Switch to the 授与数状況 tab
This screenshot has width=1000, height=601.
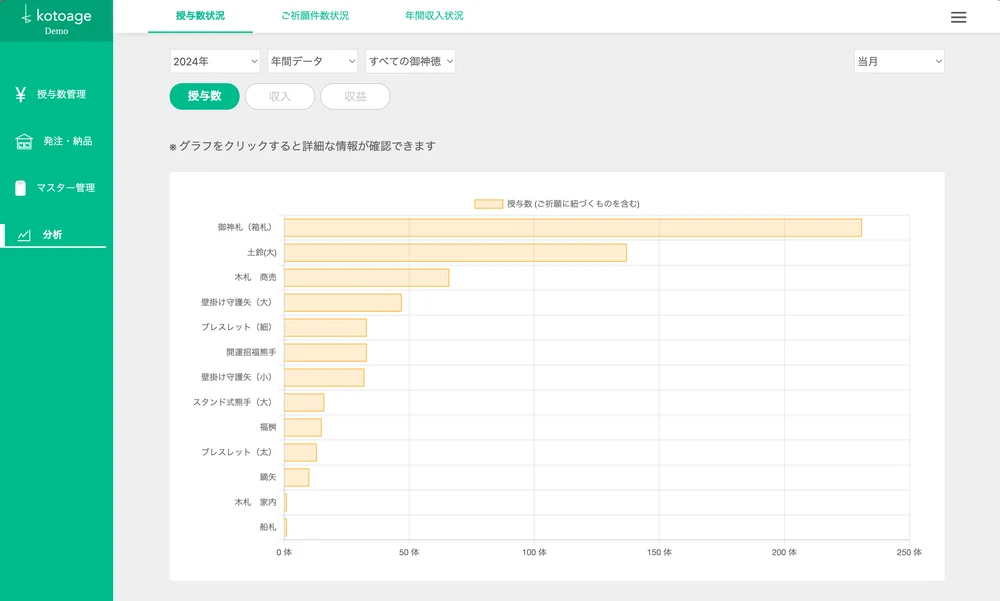coord(200,15)
